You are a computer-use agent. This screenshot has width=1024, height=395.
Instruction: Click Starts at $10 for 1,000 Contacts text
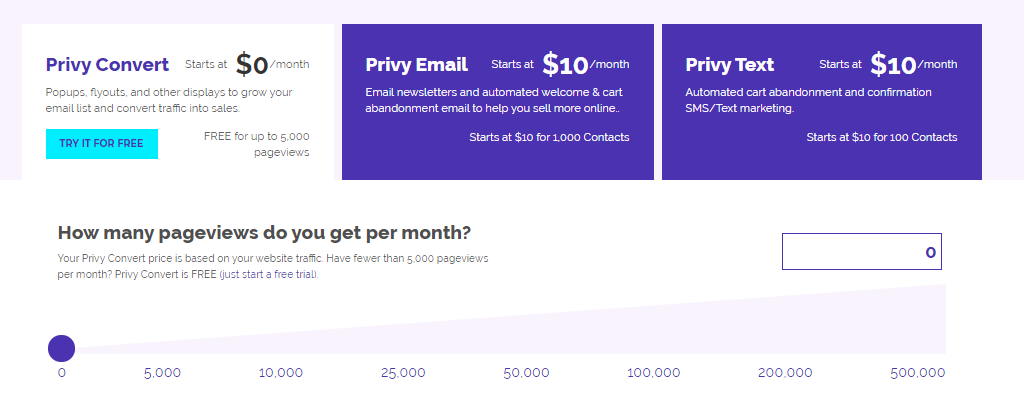click(549, 137)
